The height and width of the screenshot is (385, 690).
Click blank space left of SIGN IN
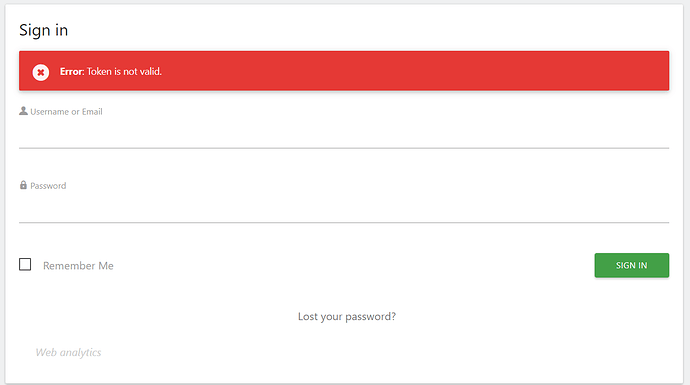coord(352,265)
